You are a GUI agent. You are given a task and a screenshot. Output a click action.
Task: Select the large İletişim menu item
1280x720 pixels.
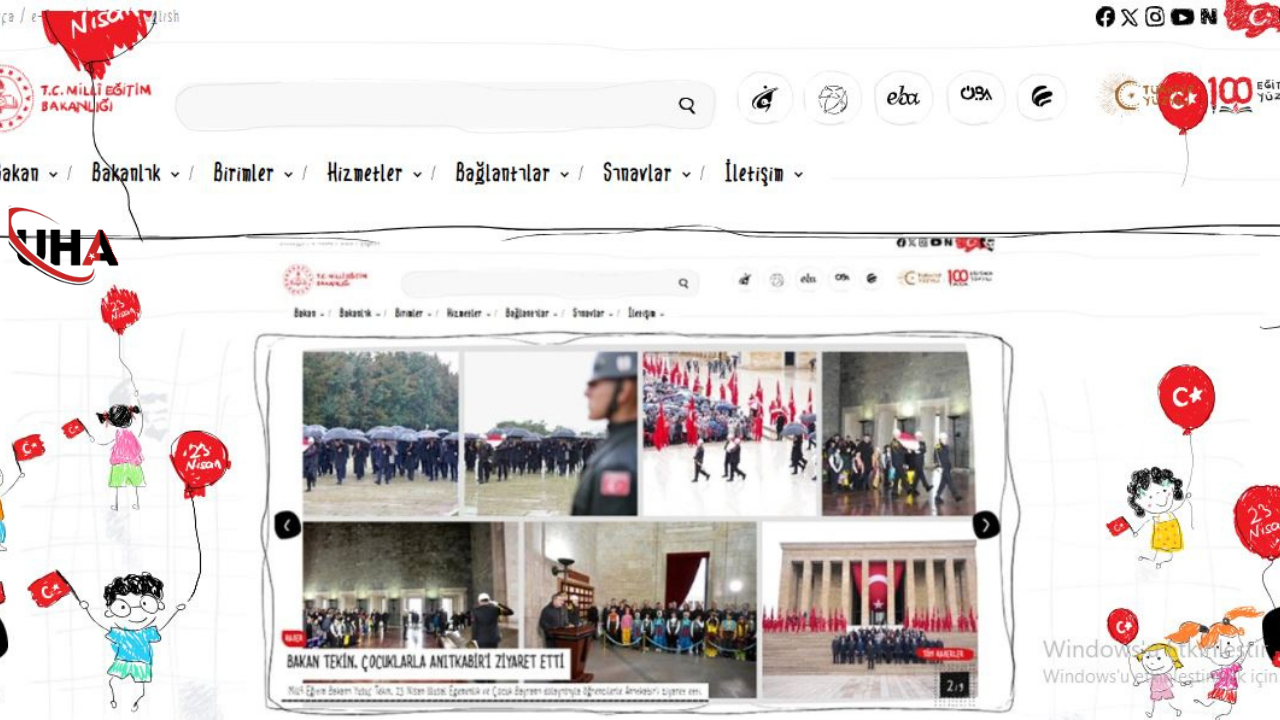(763, 174)
